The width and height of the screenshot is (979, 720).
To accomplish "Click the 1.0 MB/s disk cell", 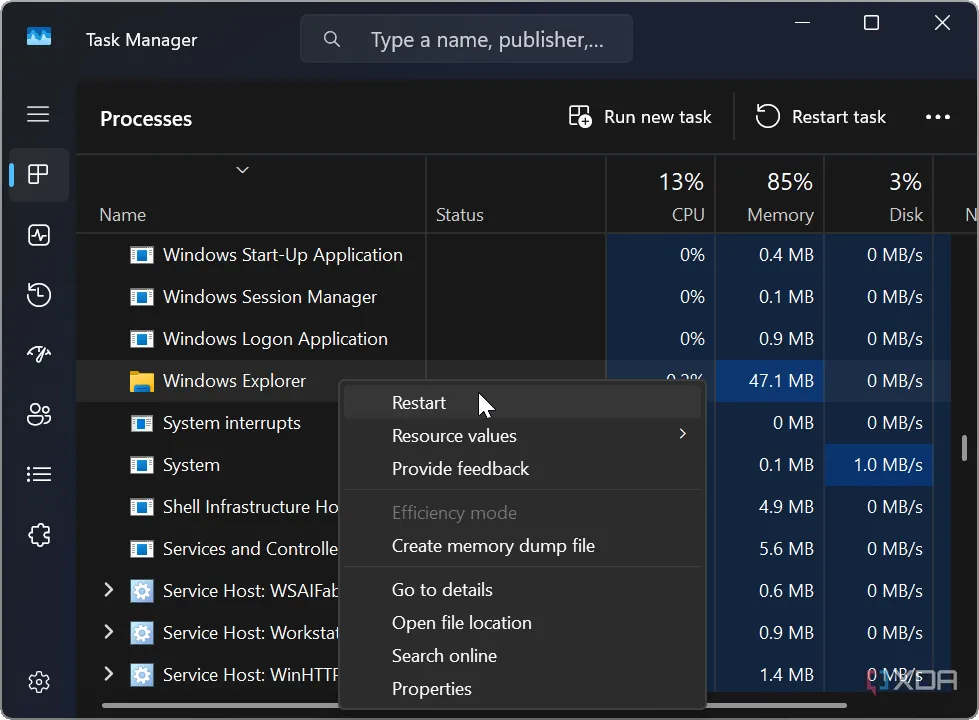I will pos(878,465).
